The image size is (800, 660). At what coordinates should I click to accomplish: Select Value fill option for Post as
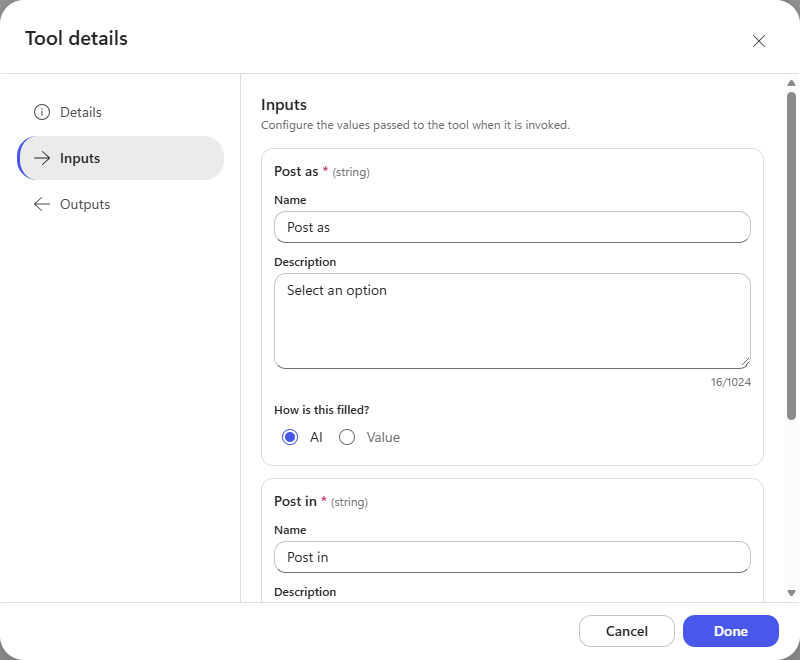pos(347,437)
